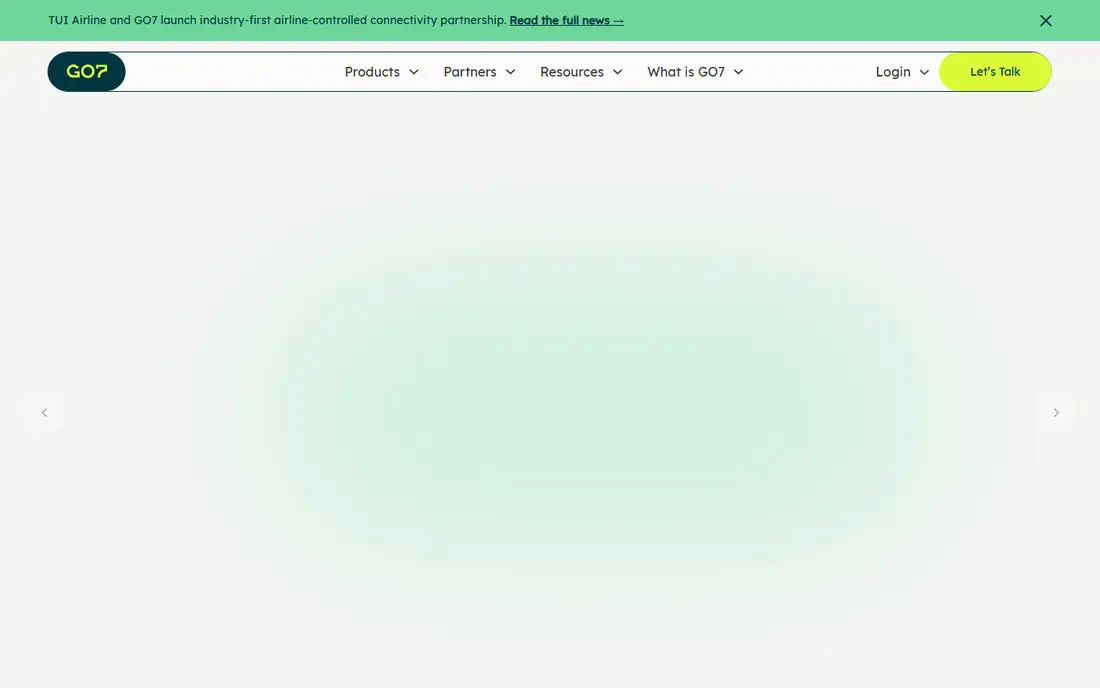Click the GO7 logo
The image size is (1100, 688).
86,72
